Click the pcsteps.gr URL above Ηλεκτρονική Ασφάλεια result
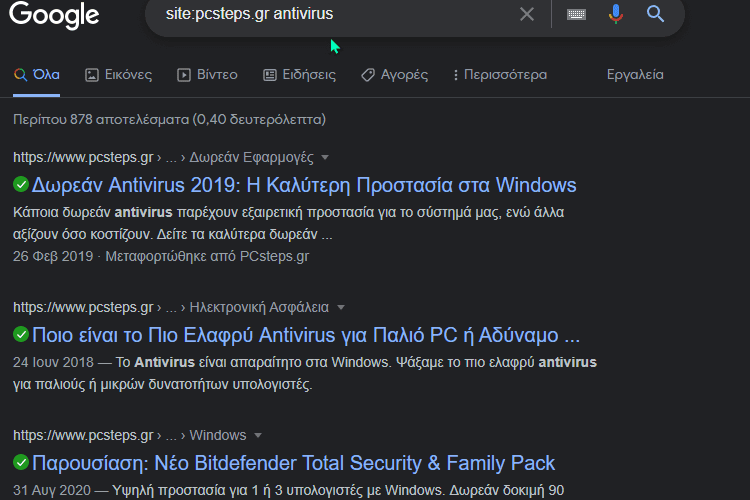 (x=83, y=307)
